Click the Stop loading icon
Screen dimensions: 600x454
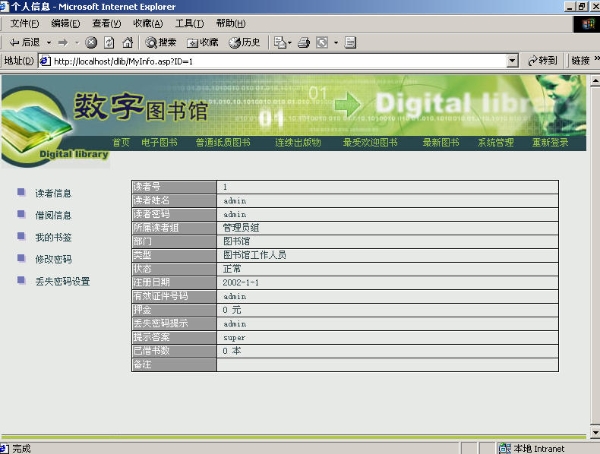tap(91, 42)
